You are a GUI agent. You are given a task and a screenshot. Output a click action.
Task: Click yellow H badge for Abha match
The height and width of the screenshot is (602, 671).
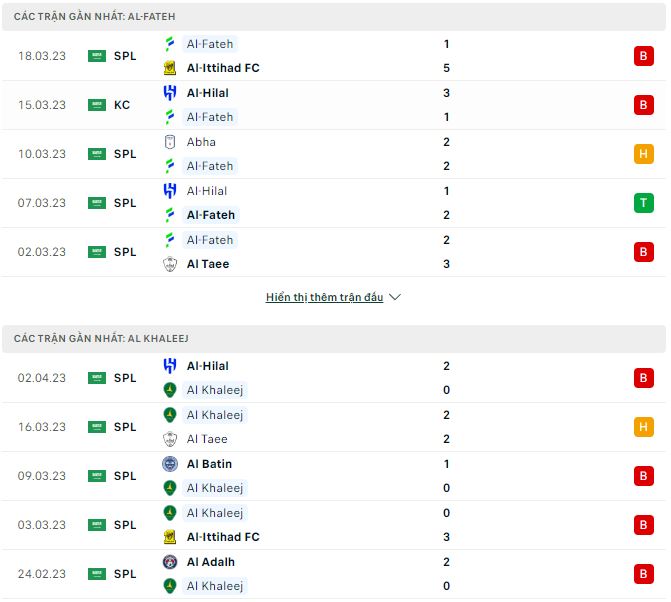coord(643,154)
